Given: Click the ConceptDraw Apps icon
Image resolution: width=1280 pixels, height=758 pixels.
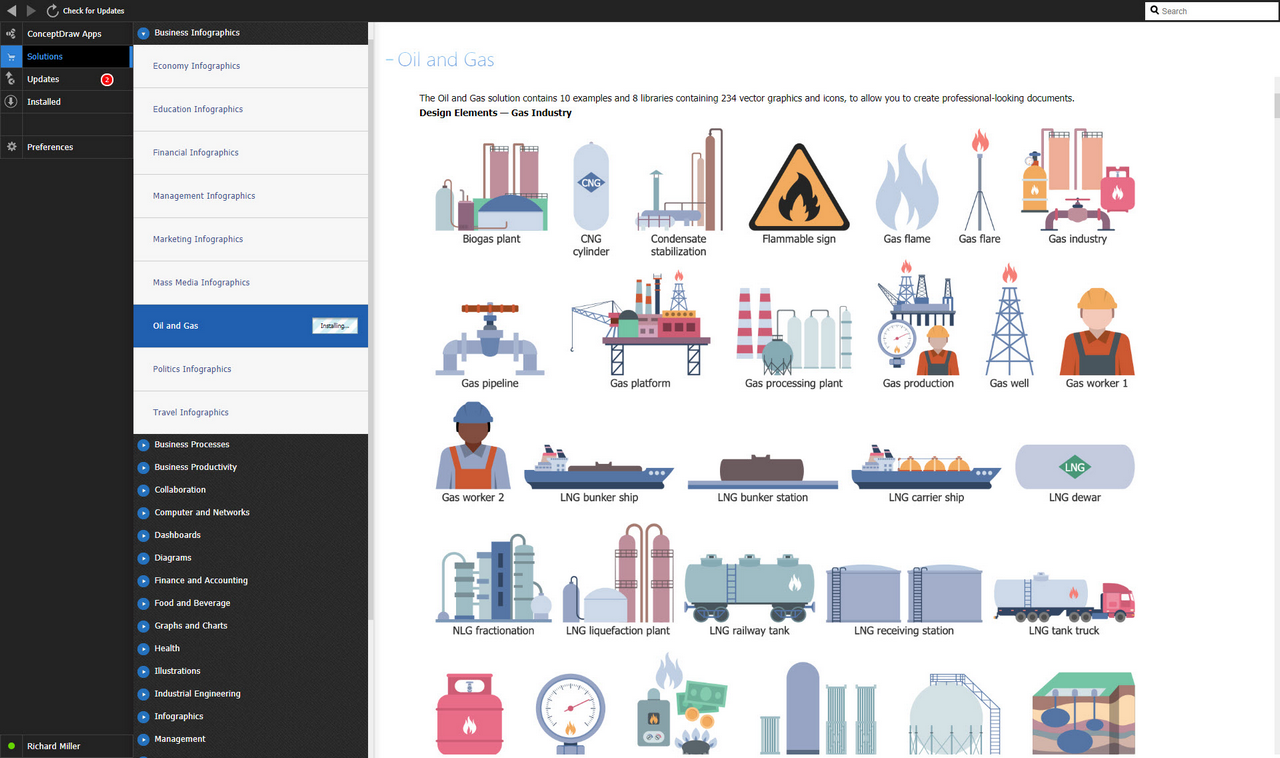Looking at the screenshot, I should [11, 34].
